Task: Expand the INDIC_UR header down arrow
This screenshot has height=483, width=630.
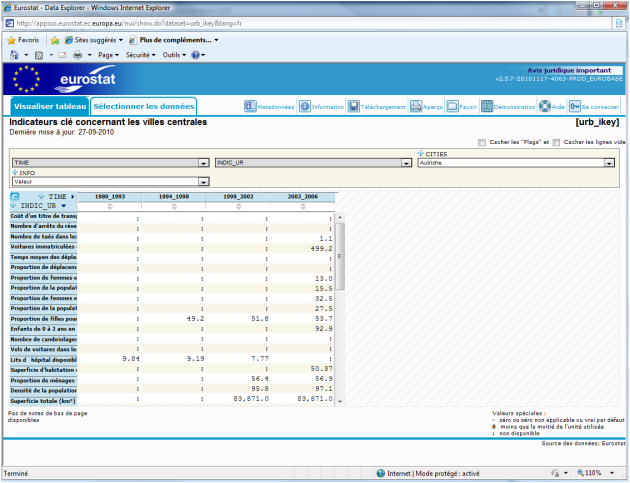Action: (x=63, y=206)
